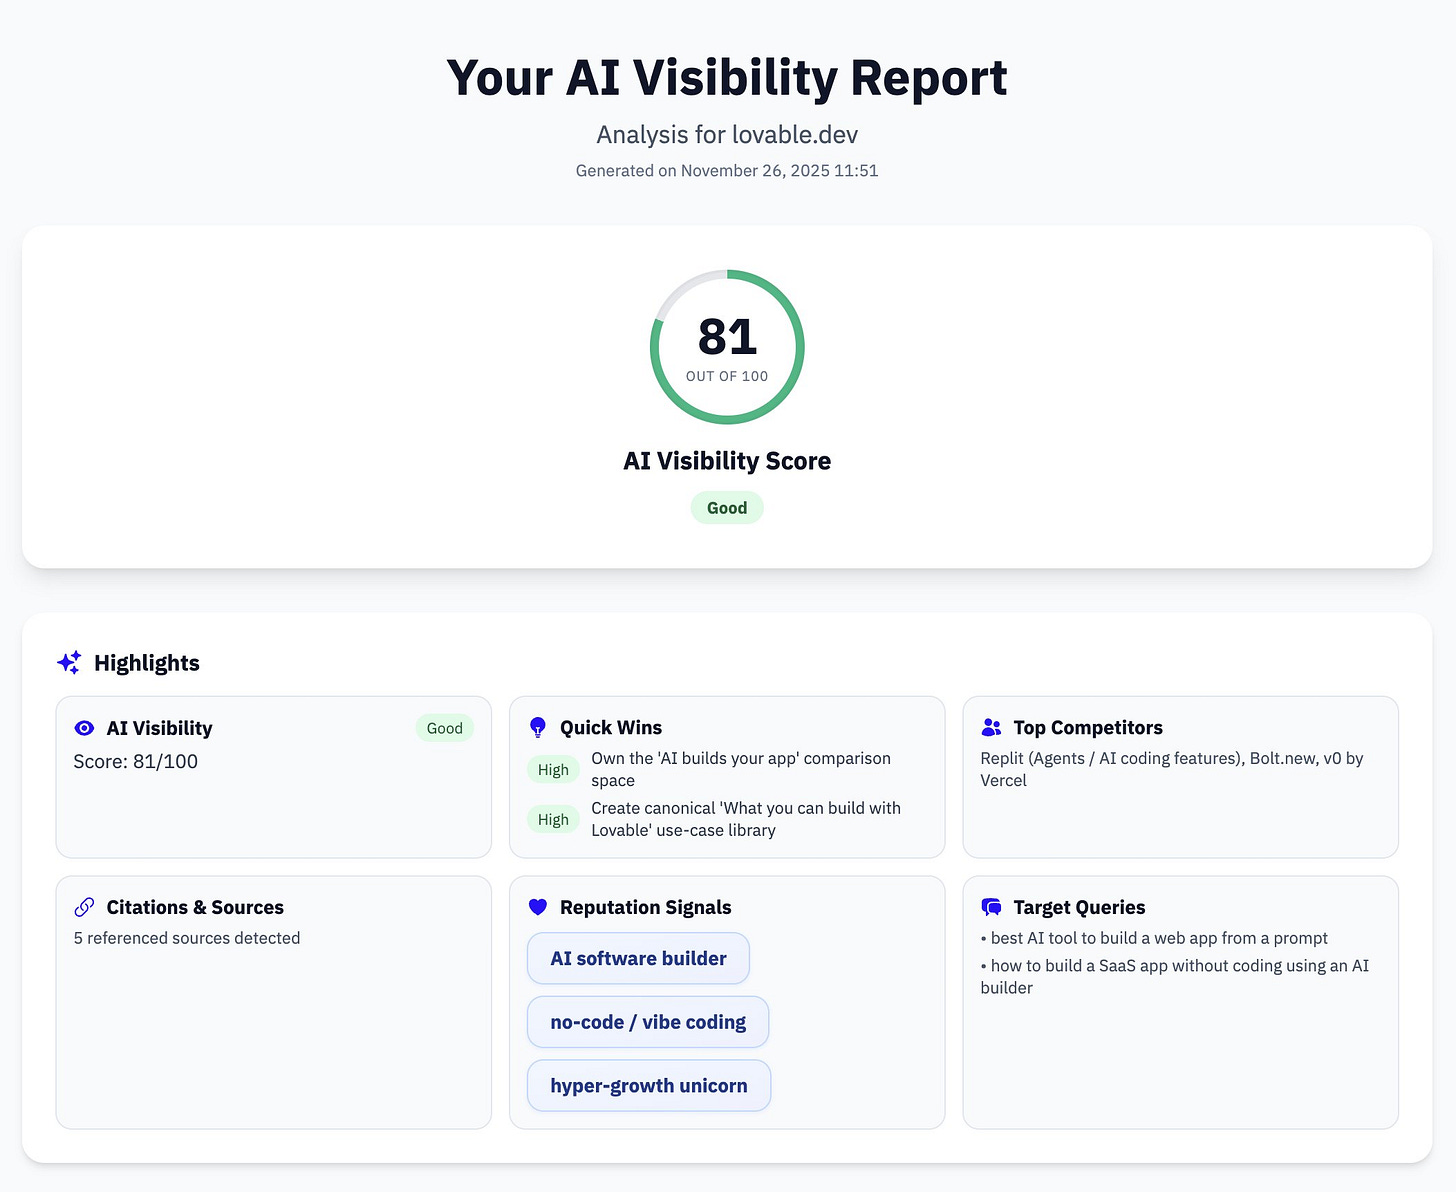Click the 'AI Visibility Score' label
This screenshot has height=1192, width=1456.
pos(727,461)
